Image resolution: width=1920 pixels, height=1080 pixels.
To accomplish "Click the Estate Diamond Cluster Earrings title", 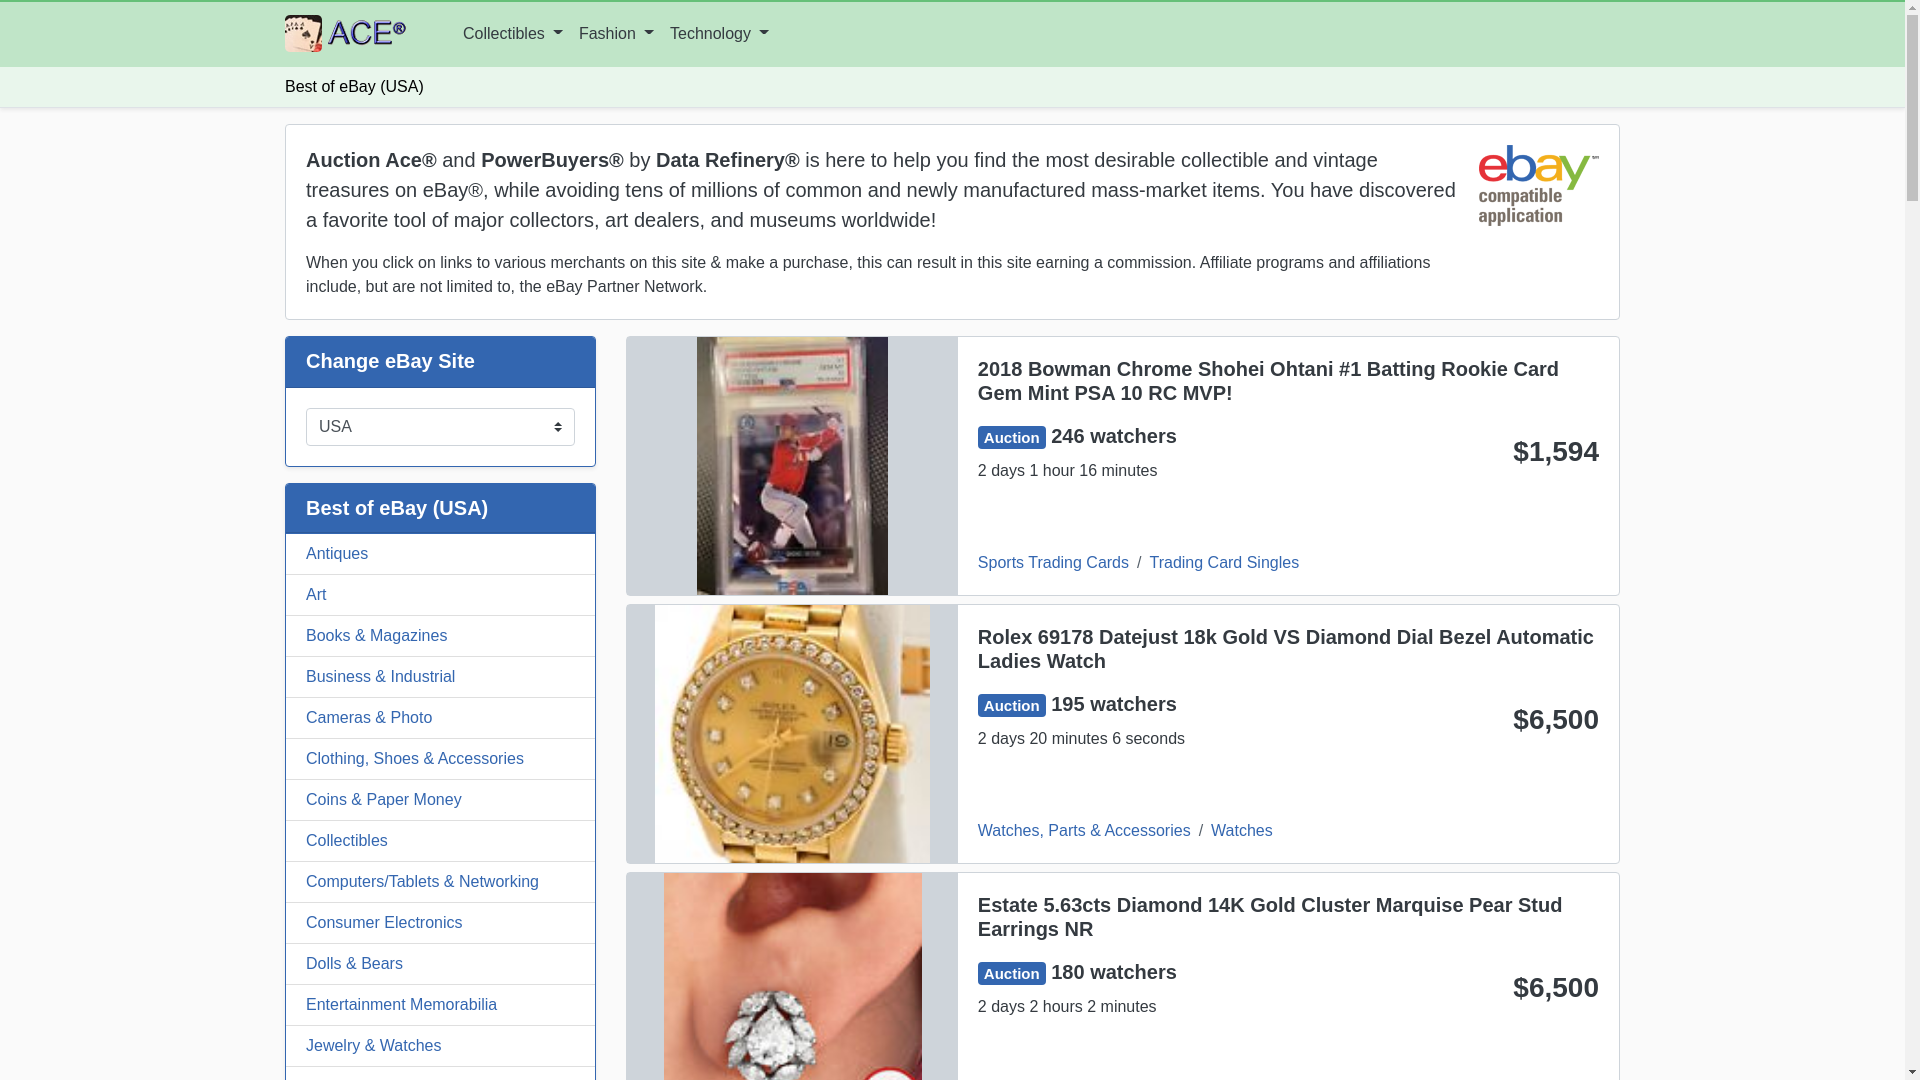I will (x=1270, y=917).
